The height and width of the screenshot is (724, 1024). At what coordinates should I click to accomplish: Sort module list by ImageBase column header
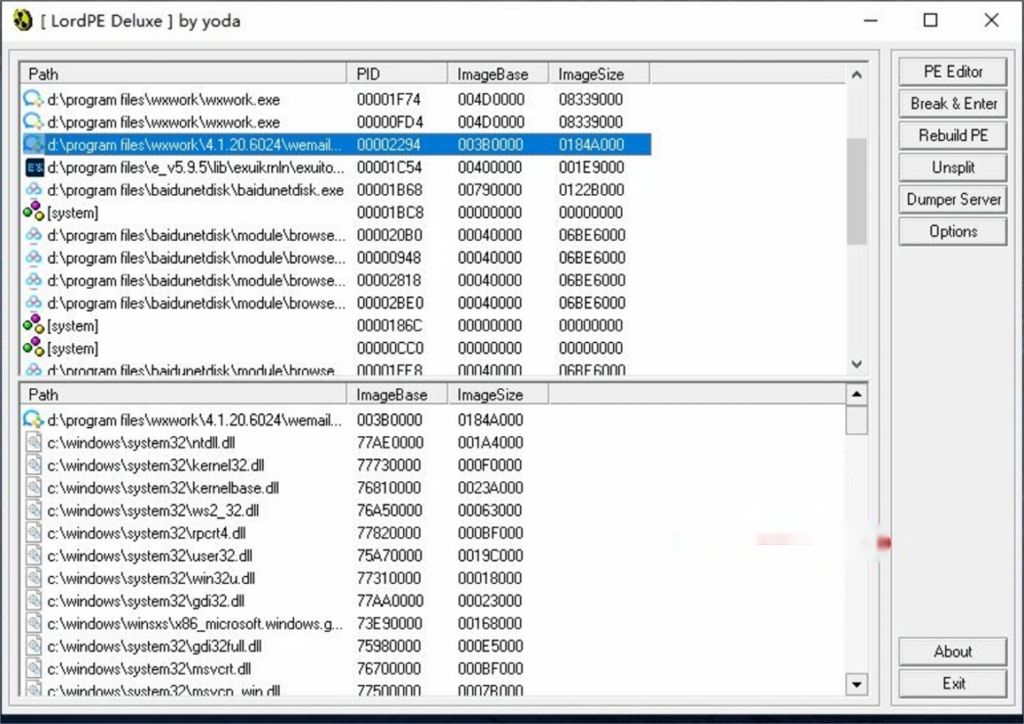click(x=397, y=395)
